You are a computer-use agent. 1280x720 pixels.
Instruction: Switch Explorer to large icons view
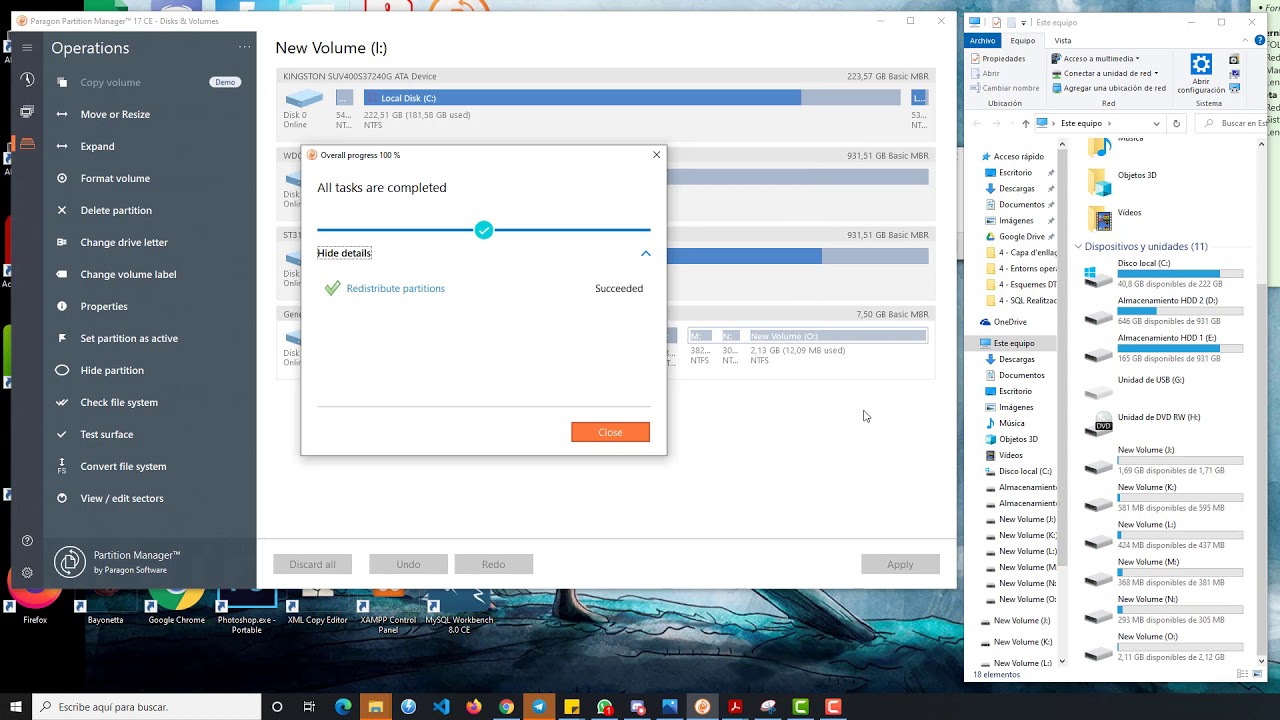[1257, 675]
